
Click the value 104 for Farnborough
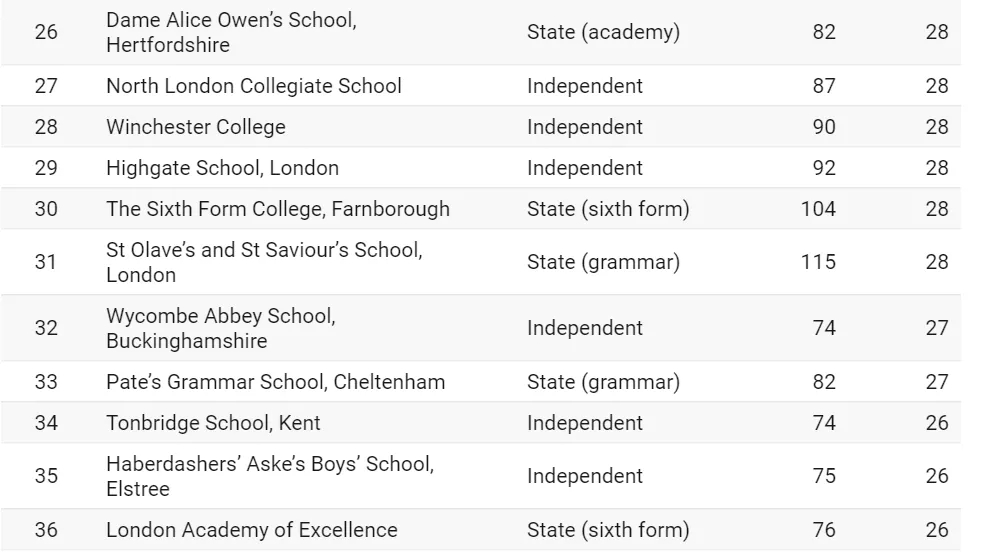point(818,209)
